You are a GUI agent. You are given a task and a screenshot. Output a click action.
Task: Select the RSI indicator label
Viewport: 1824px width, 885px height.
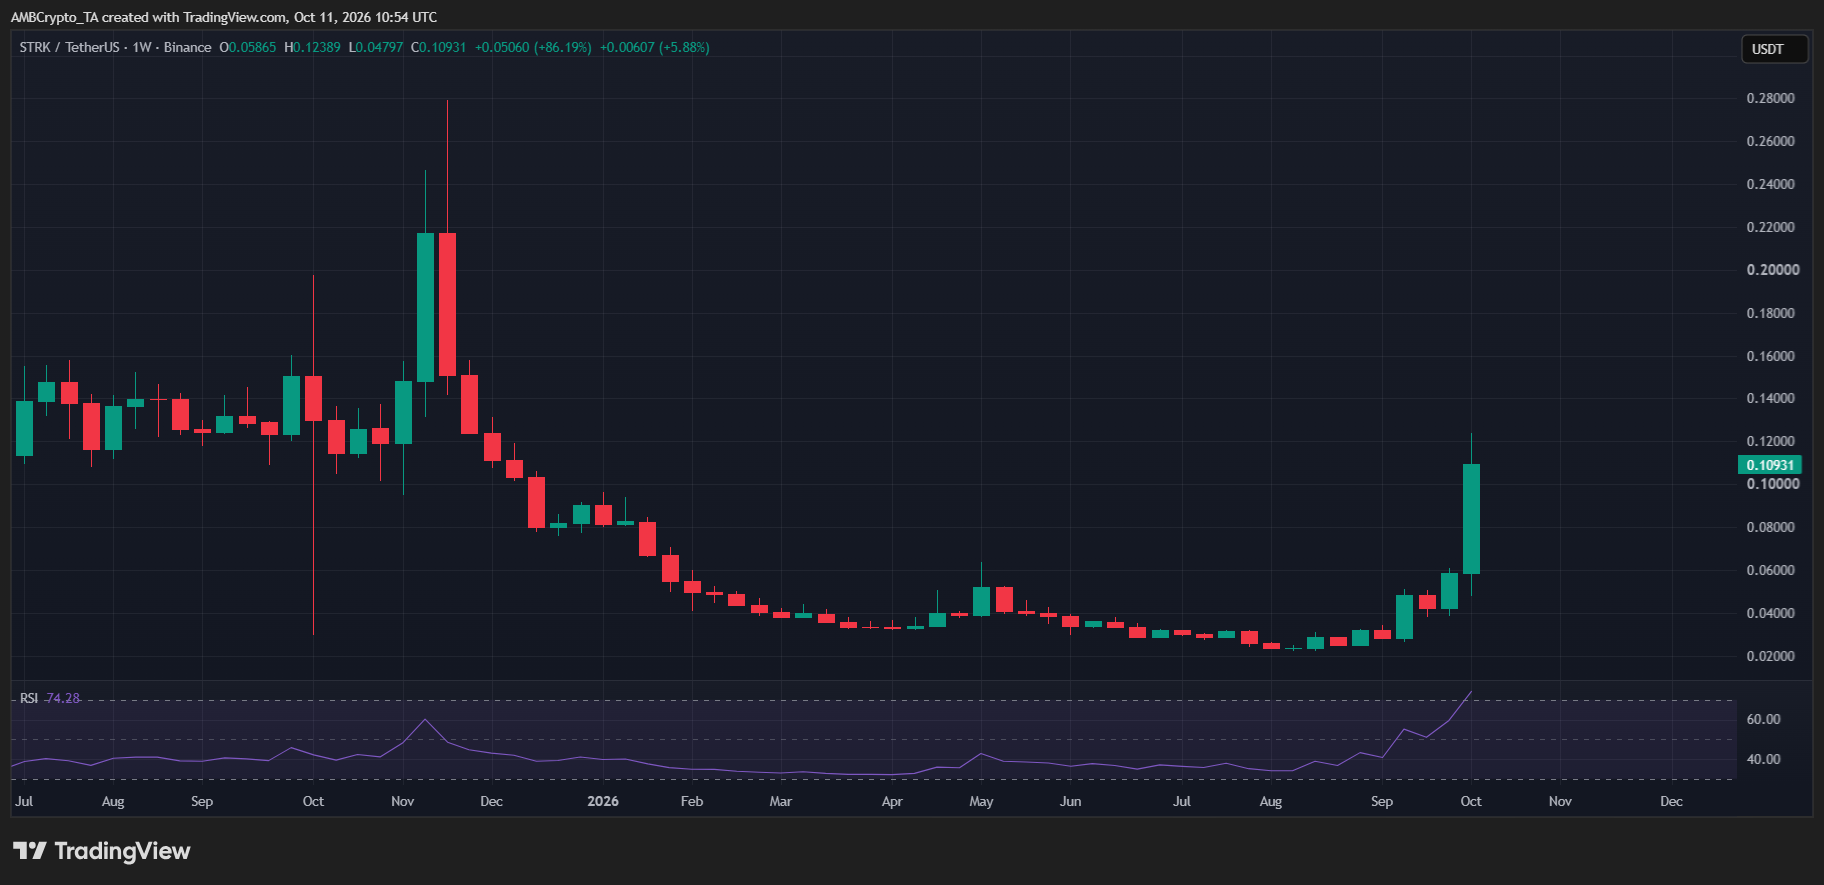click(29, 698)
